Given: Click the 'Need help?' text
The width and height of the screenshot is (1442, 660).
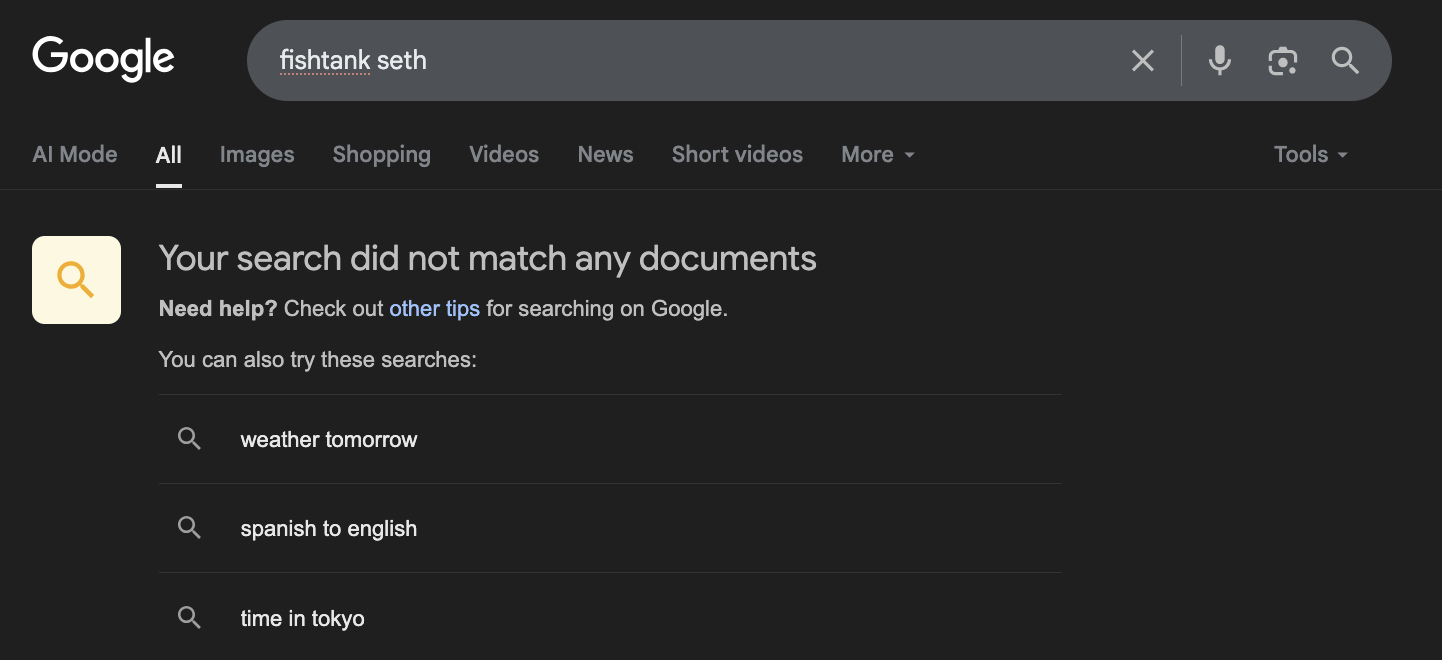Looking at the screenshot, I should click(218, 309).
